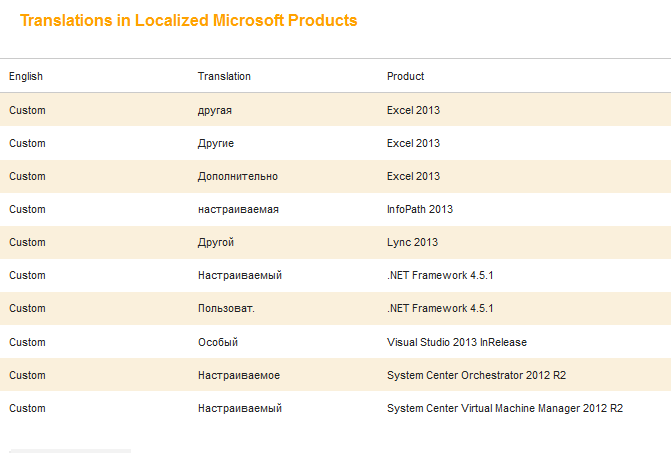This screenshot has height=453, width=671.
Task: Click the English column header
Action: click(26, 76)
